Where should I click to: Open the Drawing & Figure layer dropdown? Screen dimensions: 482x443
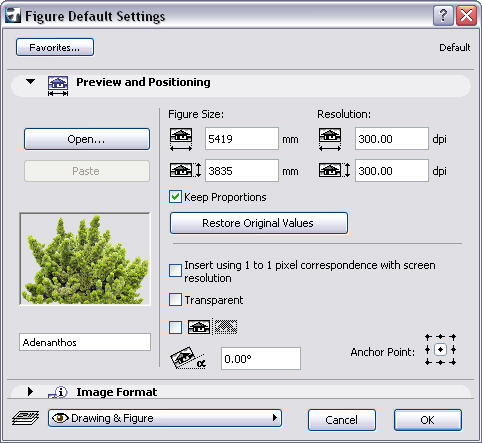(165, 418)
